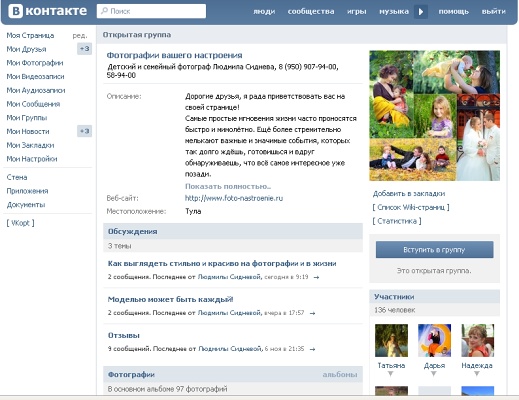
Task: Click the search magnifier field Поиск
Action: (x=151, y=11)
